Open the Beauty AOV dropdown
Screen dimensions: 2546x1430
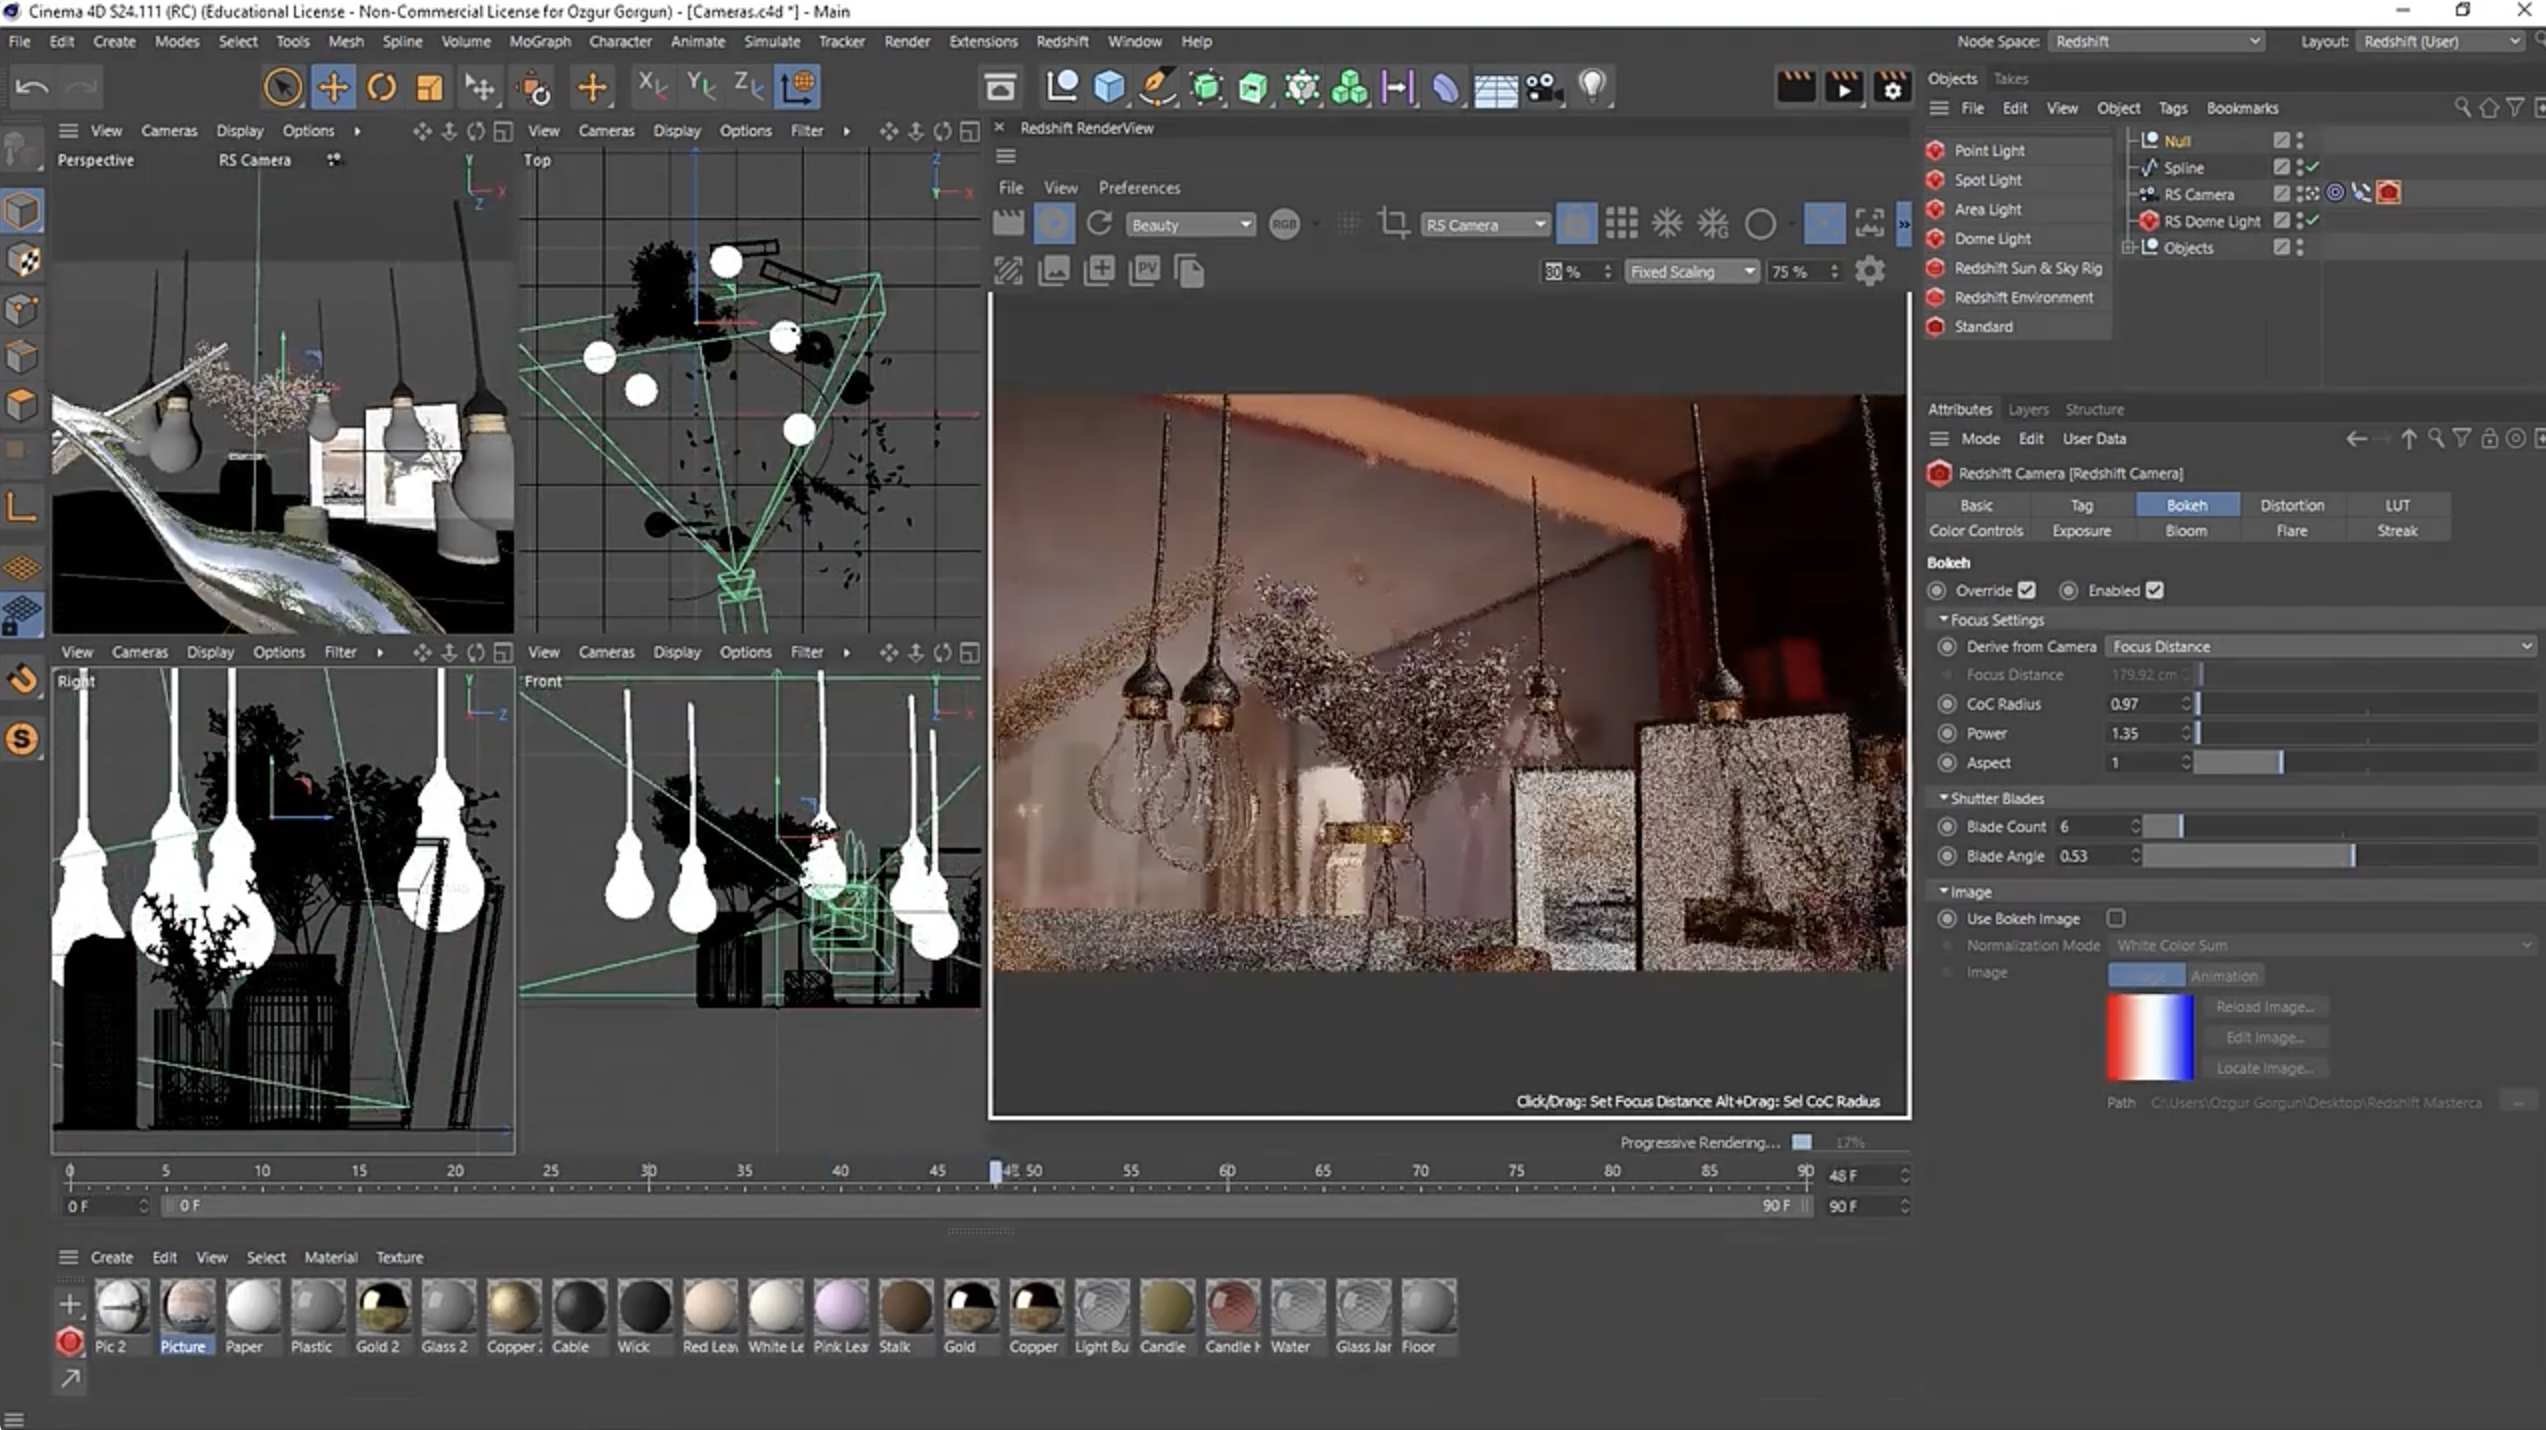1190,224
